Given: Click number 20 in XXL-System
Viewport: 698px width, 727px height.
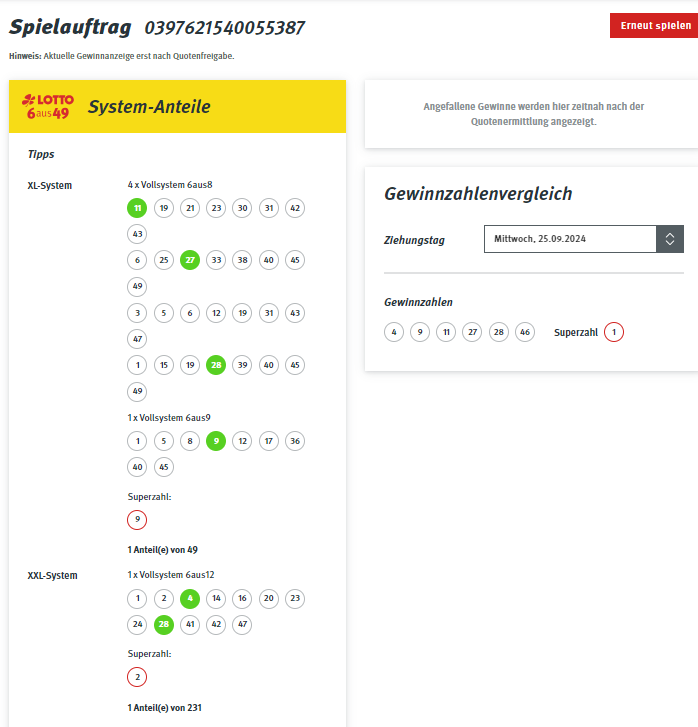Looking at the screenshot, I should (269, 598).
